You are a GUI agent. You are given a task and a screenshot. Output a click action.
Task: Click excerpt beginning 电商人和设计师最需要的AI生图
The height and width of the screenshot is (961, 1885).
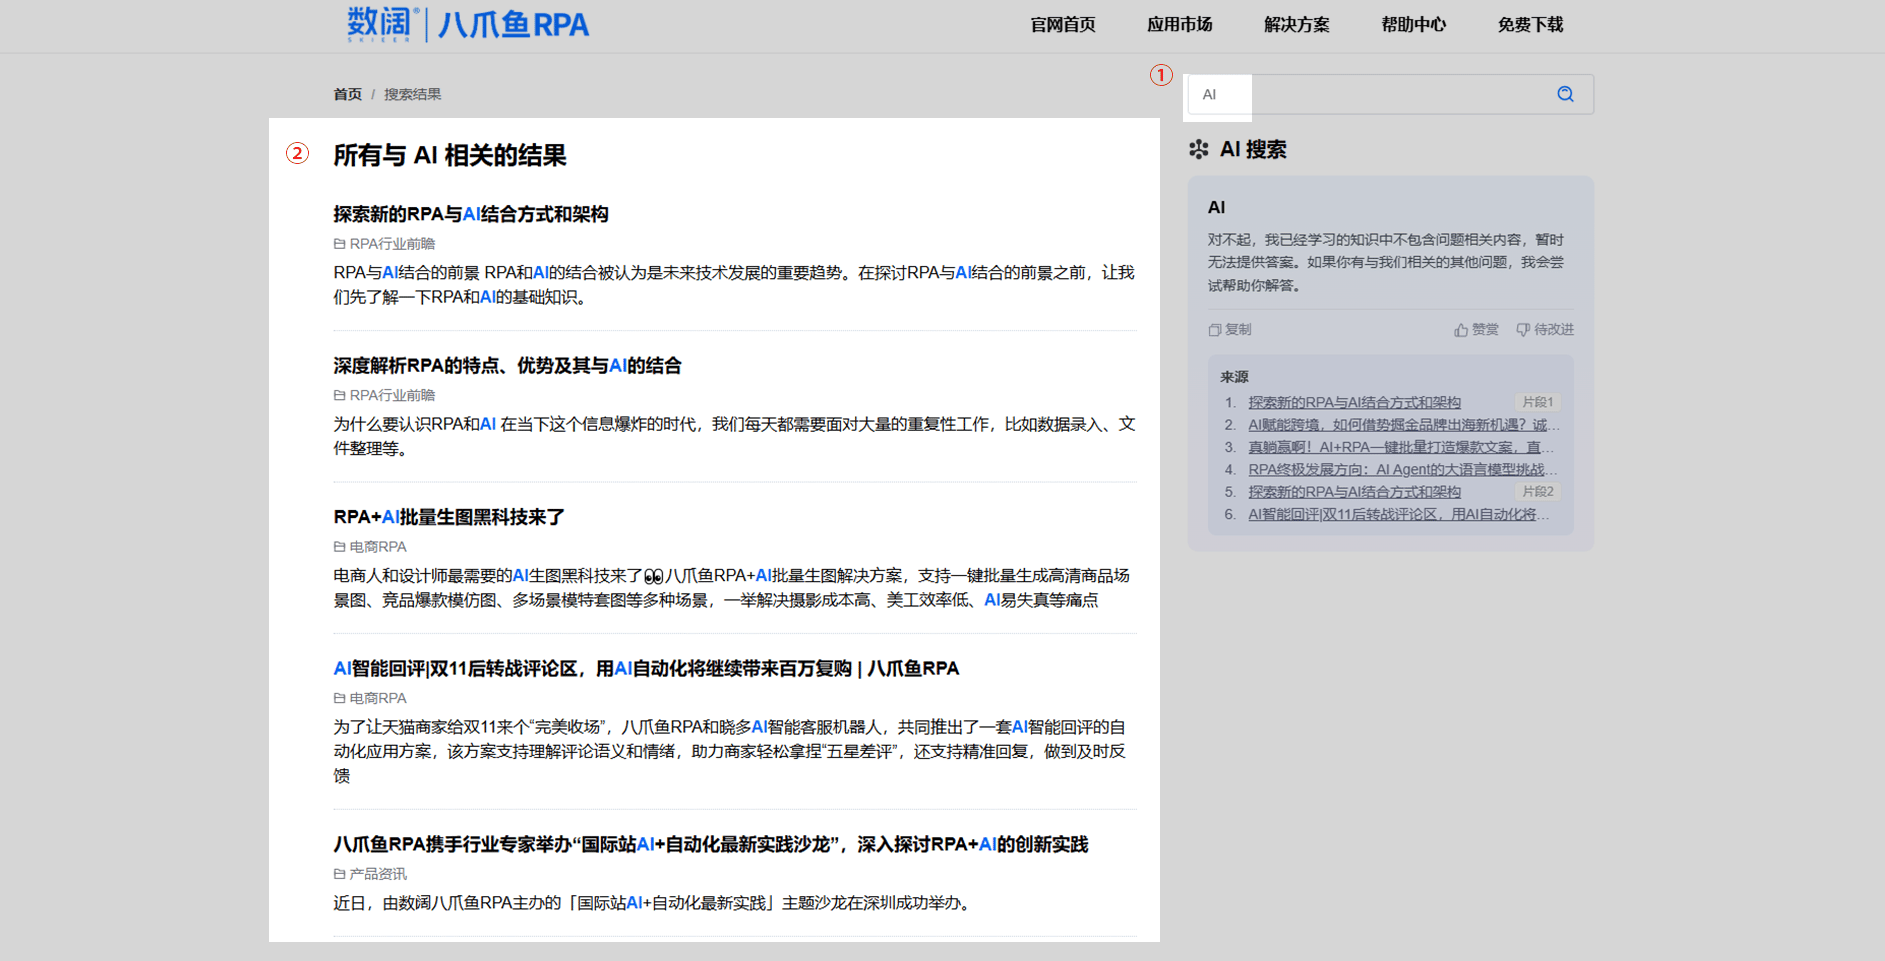[732, 588]
